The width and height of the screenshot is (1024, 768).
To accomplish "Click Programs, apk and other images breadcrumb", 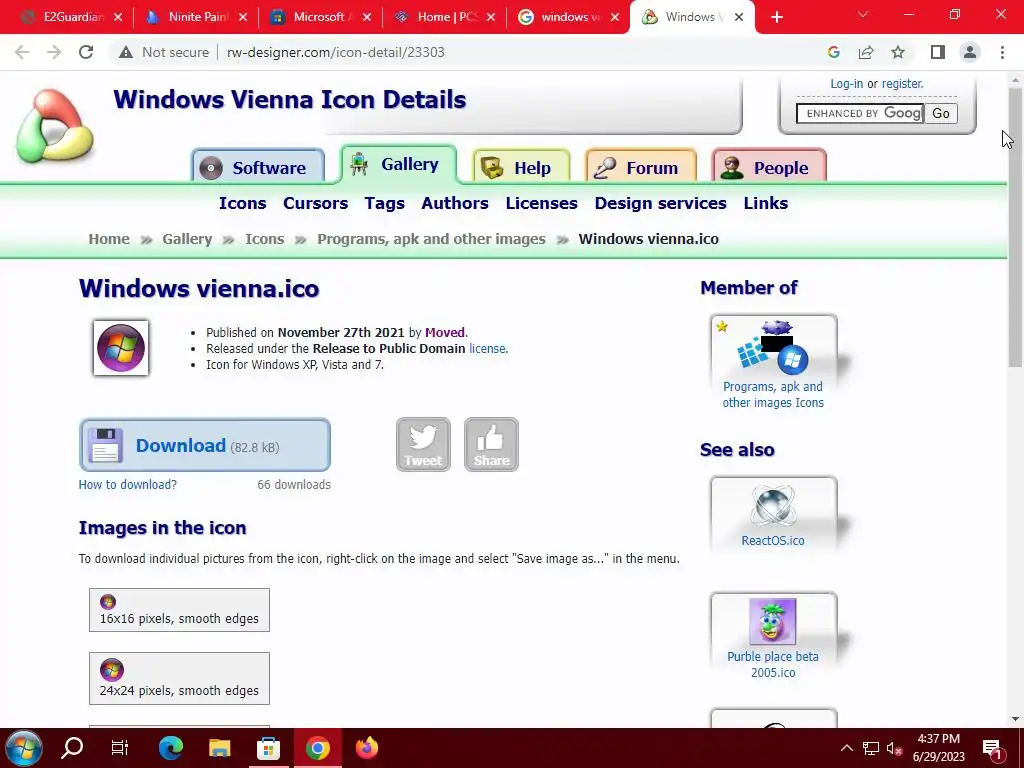I will (431, 239).
